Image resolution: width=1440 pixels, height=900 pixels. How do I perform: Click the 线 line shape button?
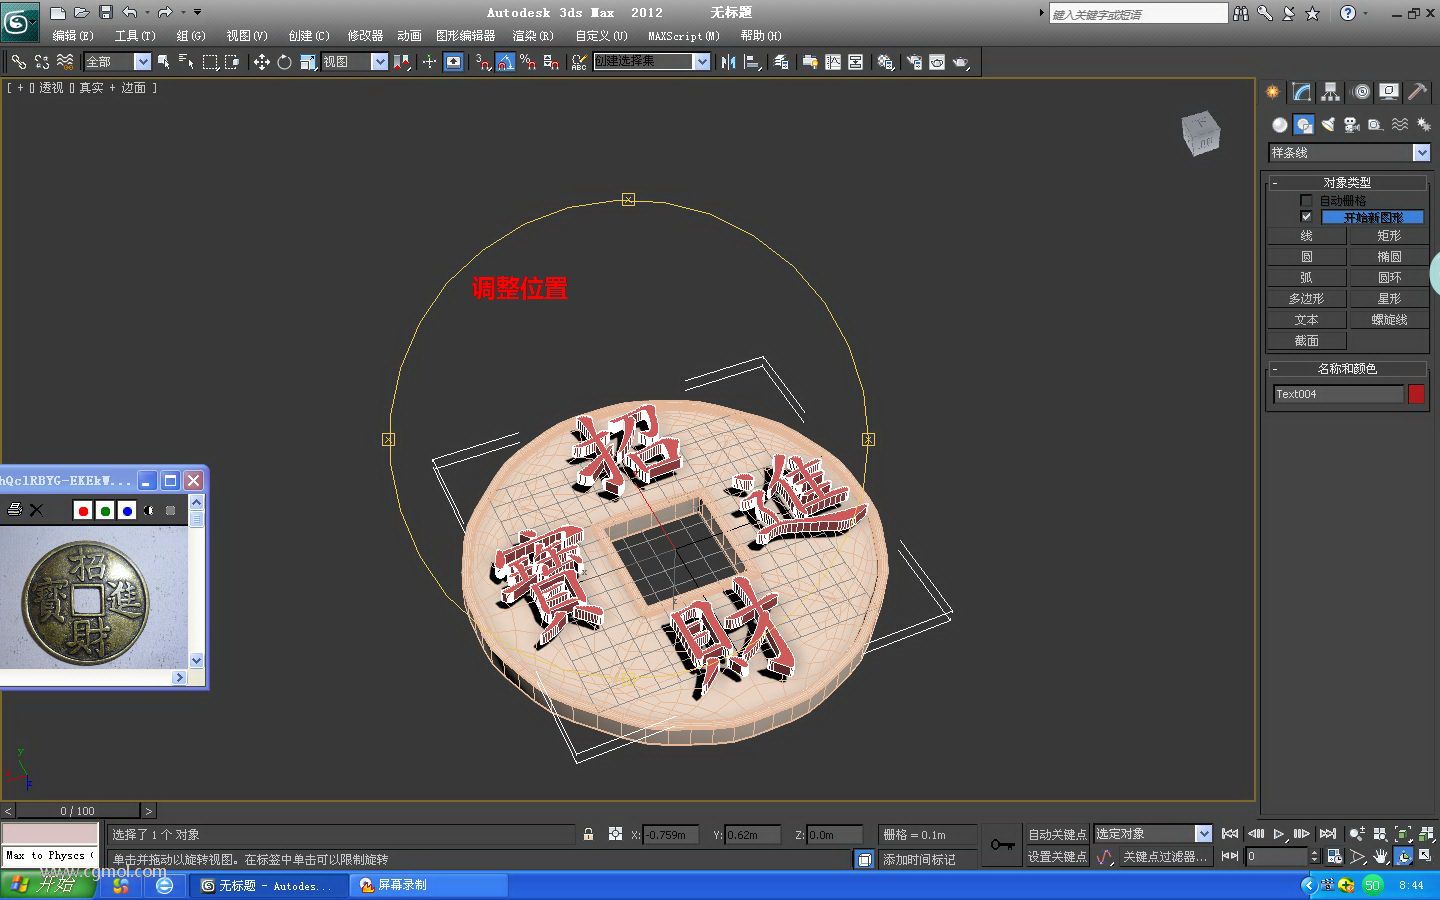pyautogui.click(x=1307, y=236)
